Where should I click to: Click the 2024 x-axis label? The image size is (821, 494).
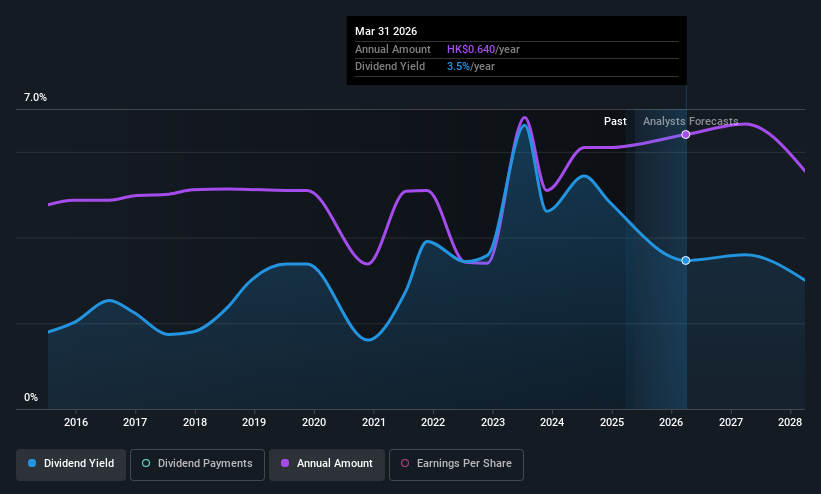(552, 422)
